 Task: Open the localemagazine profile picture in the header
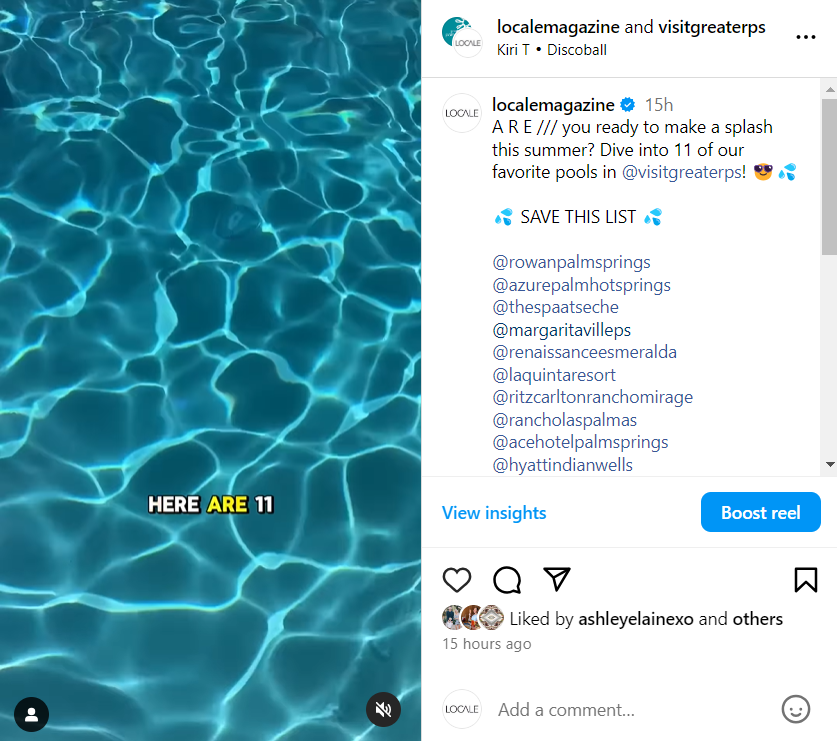click(x=462, y=37)
